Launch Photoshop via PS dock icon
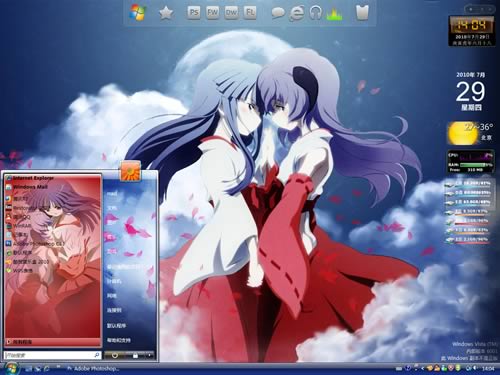The width and height of the screenshot is (500, 375). pyautogui.click(x=194, y=13)
